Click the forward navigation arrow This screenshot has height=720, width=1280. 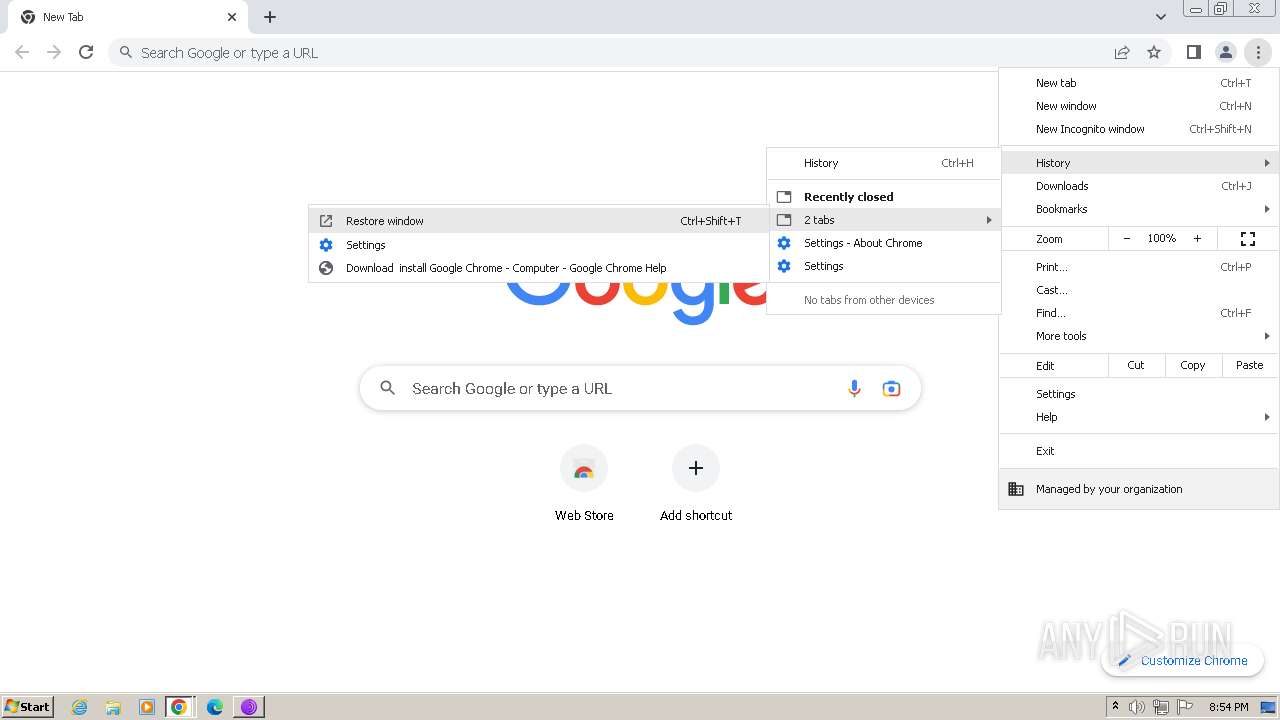coord(54,52)
